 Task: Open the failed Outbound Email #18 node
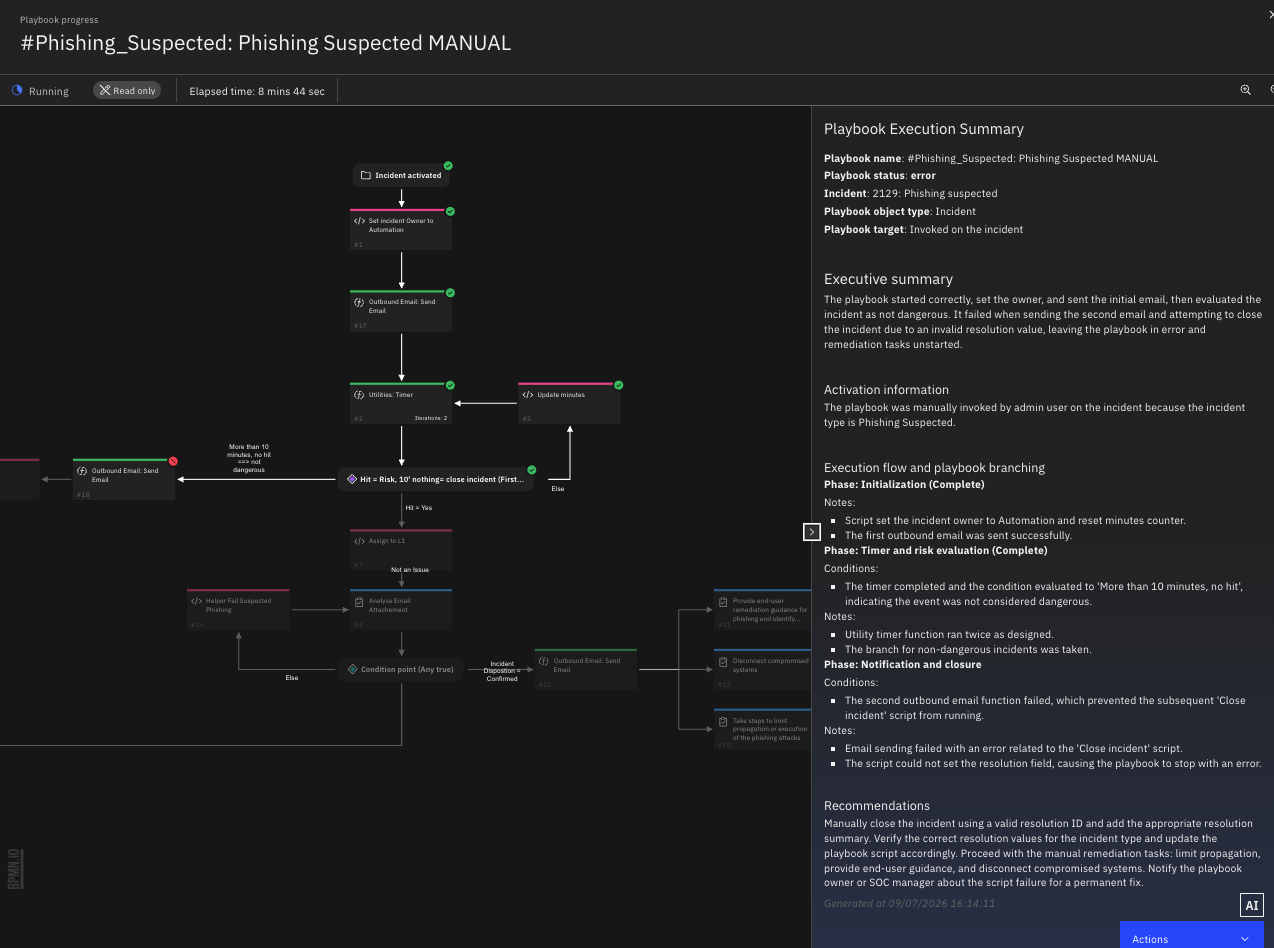(124, 480)
